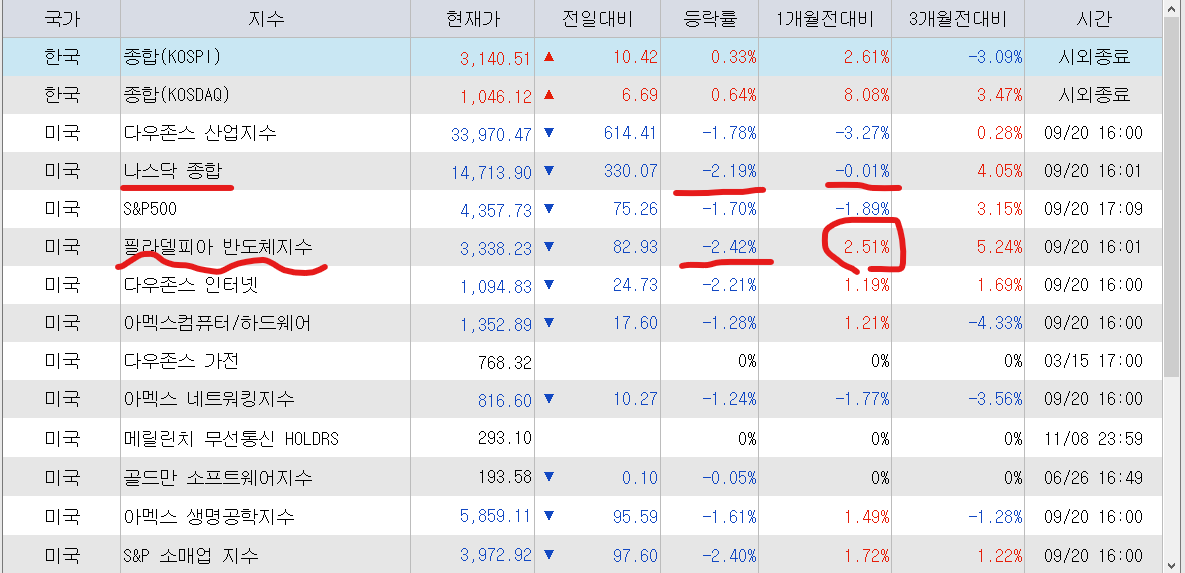Screen dimensions: 1185x573
Task: Click the semiconductor change rate -2.42%
Action: [729, 247]
